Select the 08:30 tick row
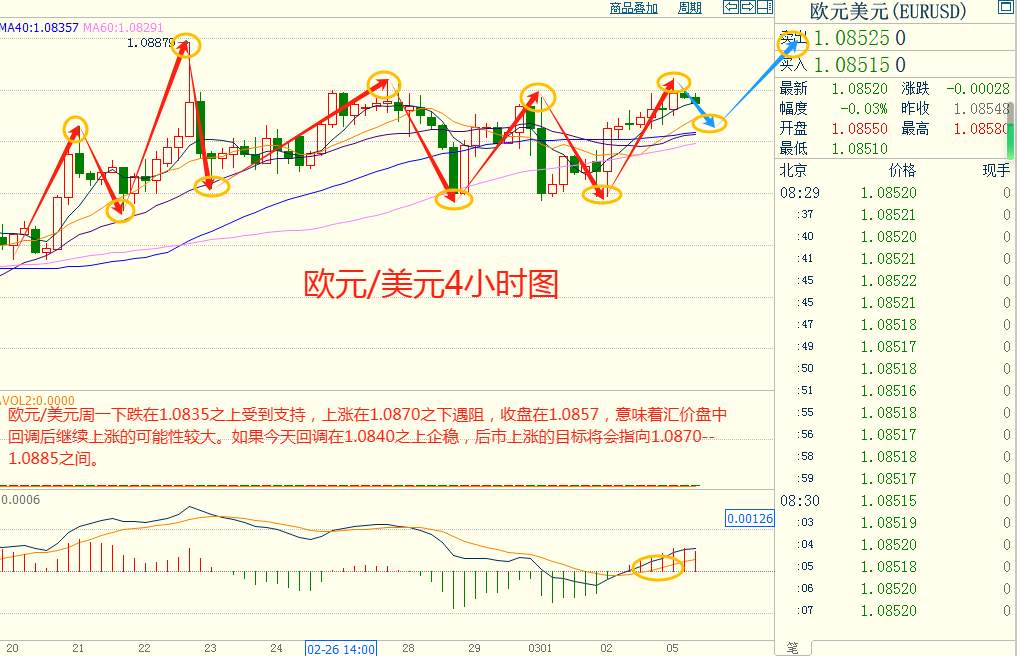The width and height of the screenshot is (1017, 656). [x=895, y=501]
